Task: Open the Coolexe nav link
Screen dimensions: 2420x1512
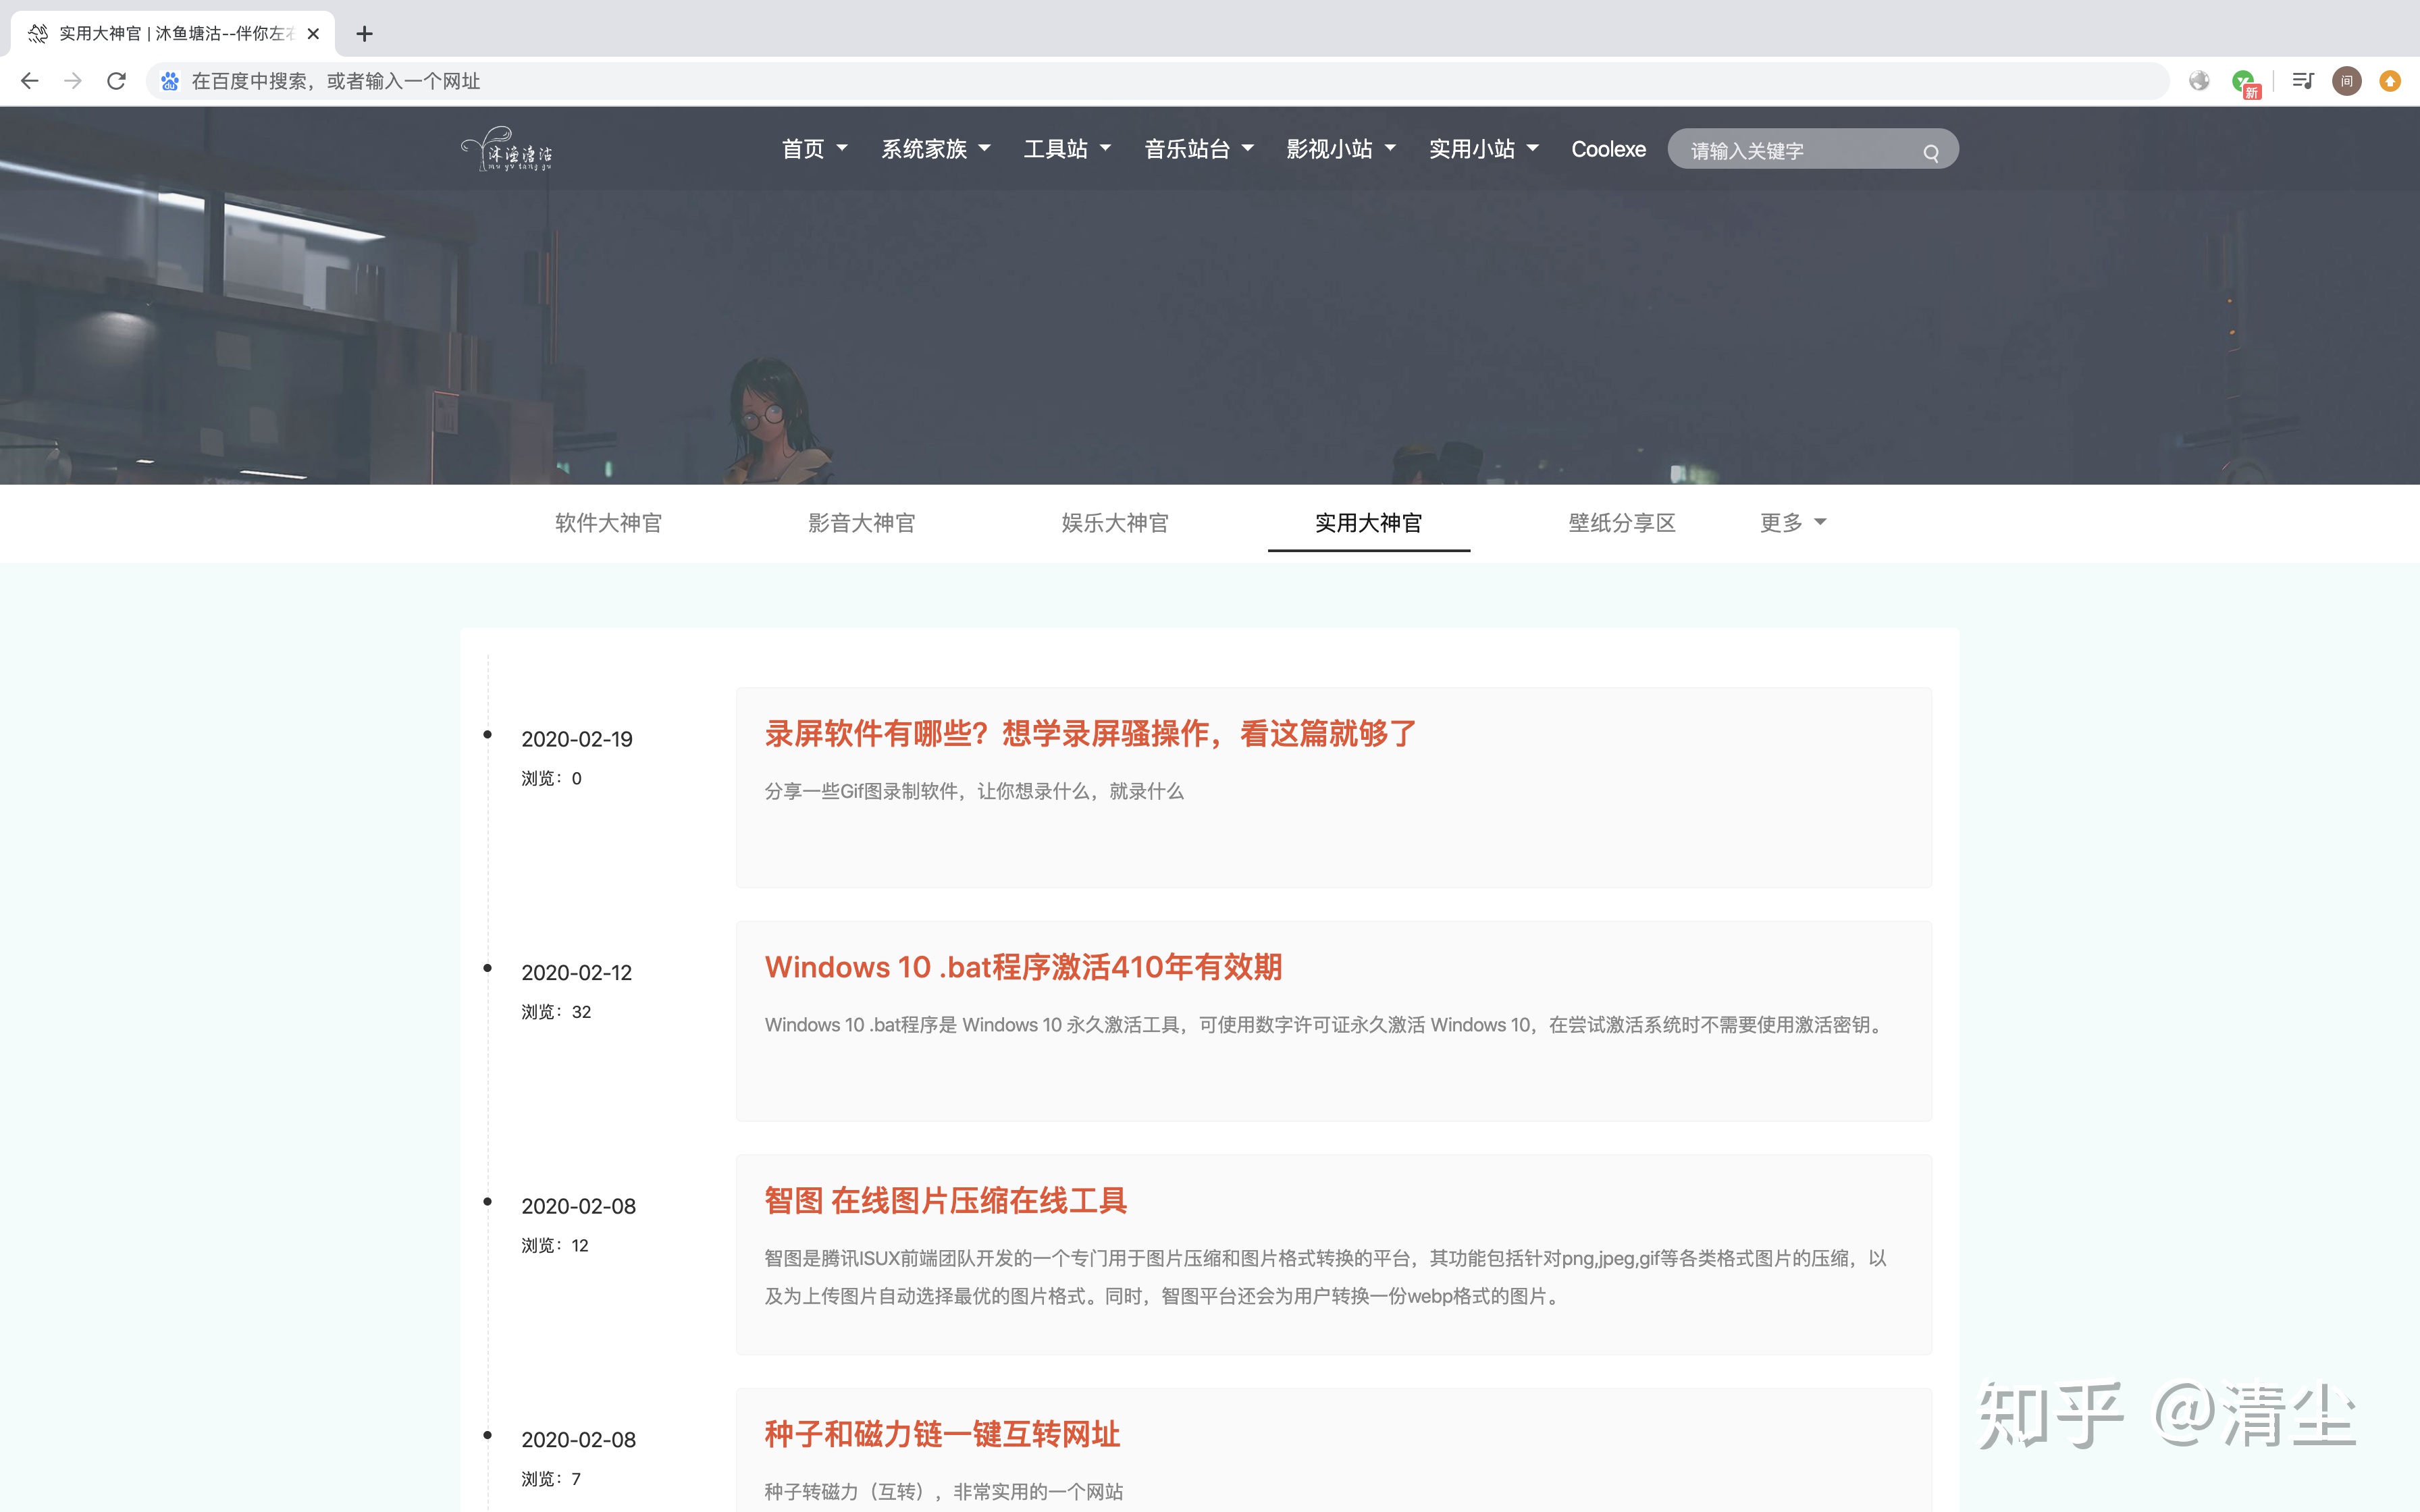Action: pos(1608,149)
